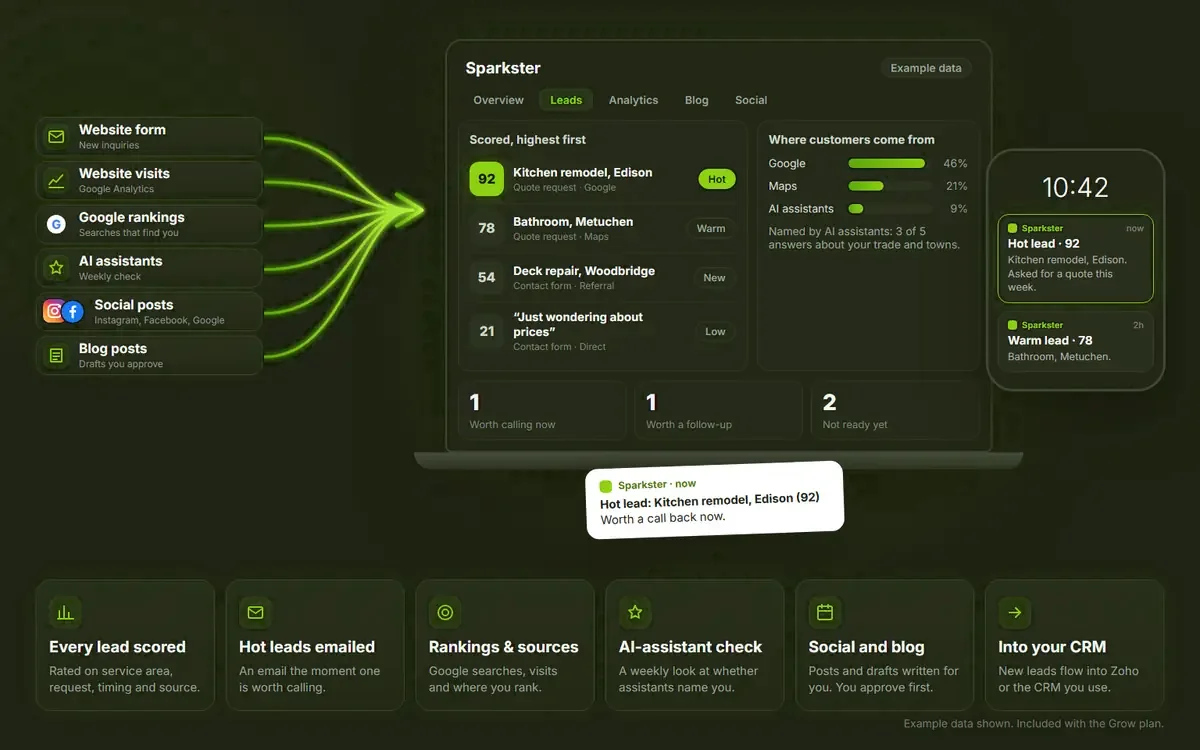This screenshot has width=1200, height=750.
Task: Click the star icon beside AI assistants
Action: [56, 268]
